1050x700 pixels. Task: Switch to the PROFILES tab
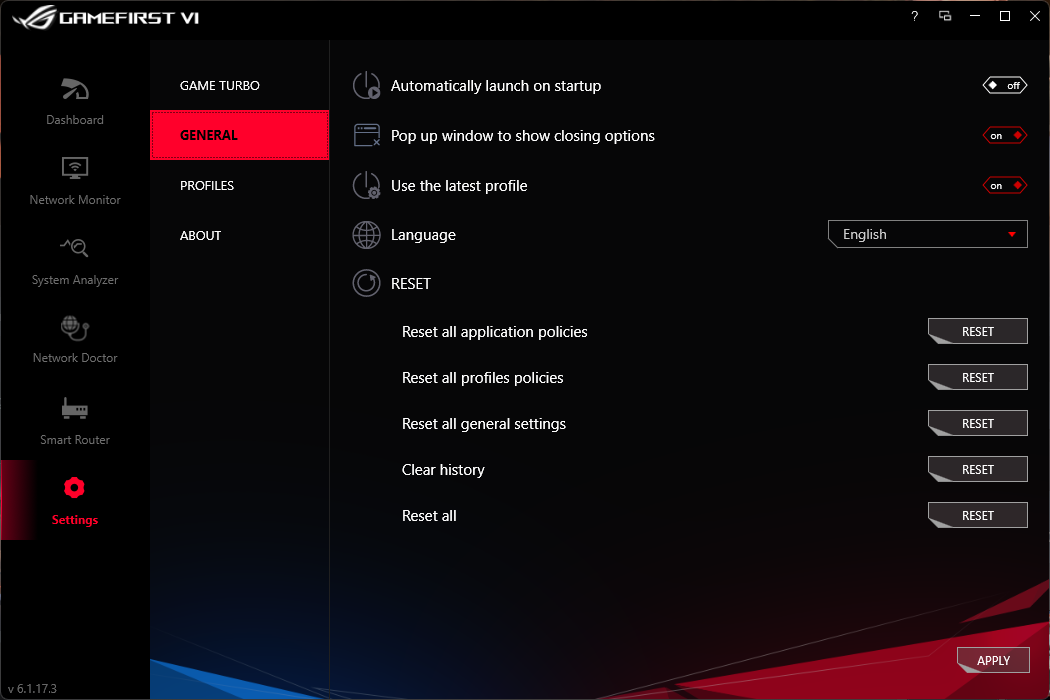[x=207, y=186]
